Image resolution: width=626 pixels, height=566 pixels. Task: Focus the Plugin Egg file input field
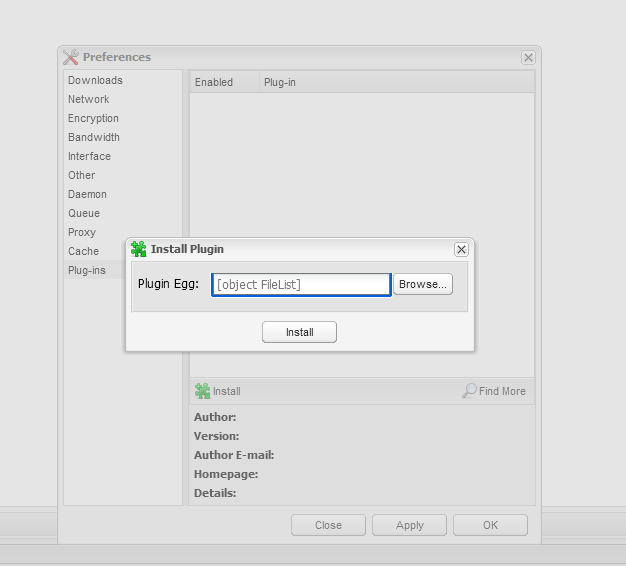(x=301, y=285)
